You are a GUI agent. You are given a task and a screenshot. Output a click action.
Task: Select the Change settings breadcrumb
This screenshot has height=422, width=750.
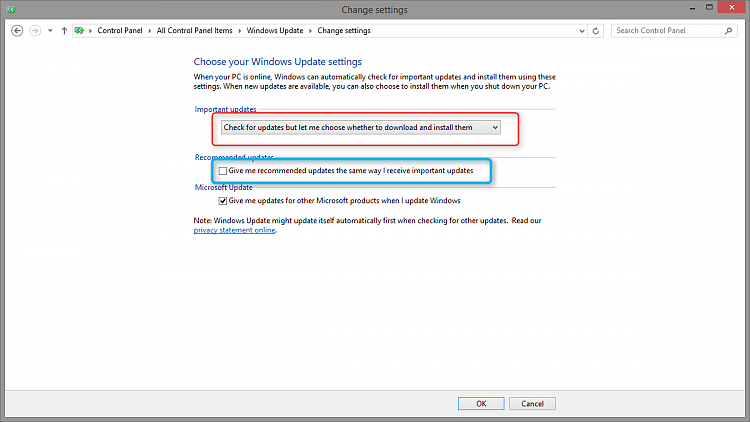344,31
